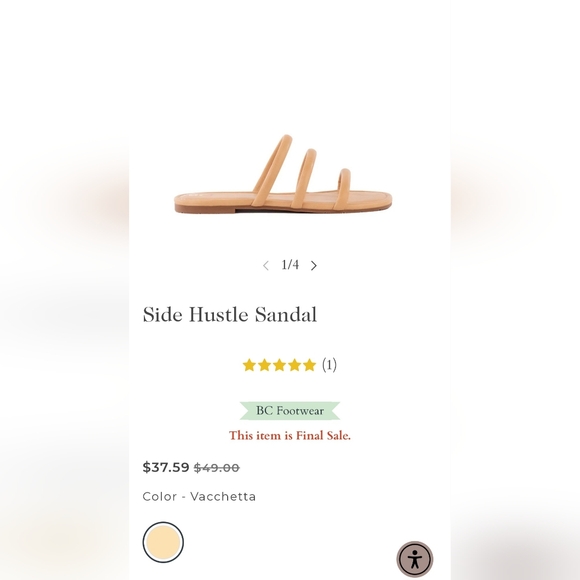
Task: Select the Vacchetta color swatch
Action: click(163, 542)
